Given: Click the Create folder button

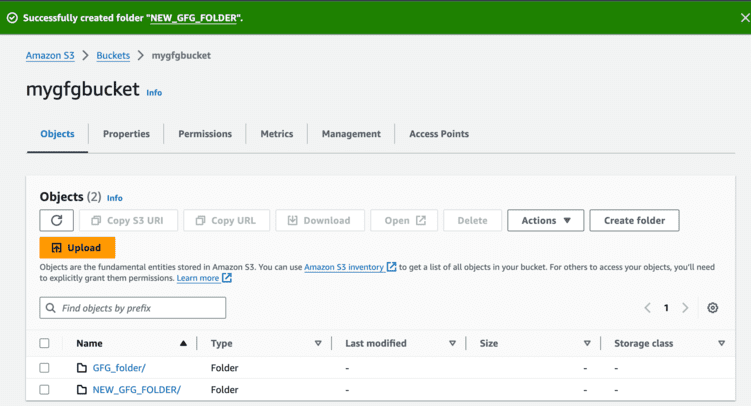Looking at the screenshot, I should 634,220.
